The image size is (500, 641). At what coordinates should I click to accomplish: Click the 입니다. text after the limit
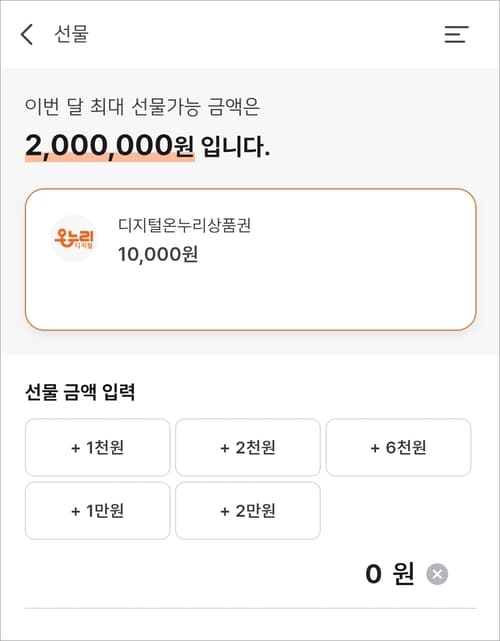235,146
